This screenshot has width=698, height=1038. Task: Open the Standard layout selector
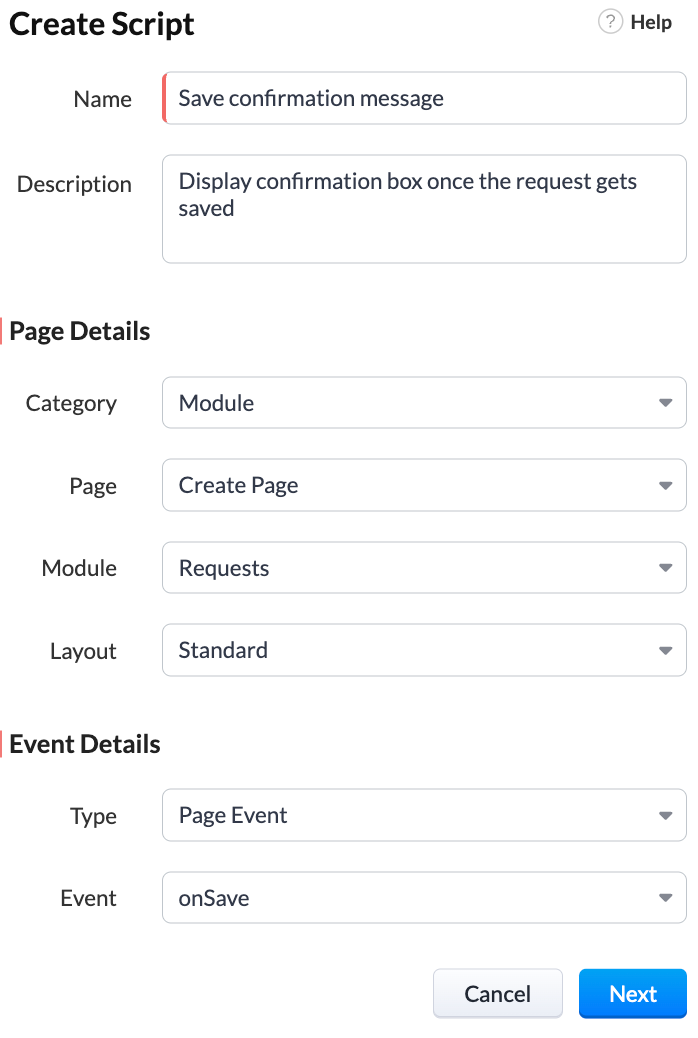tap(400, 650)
